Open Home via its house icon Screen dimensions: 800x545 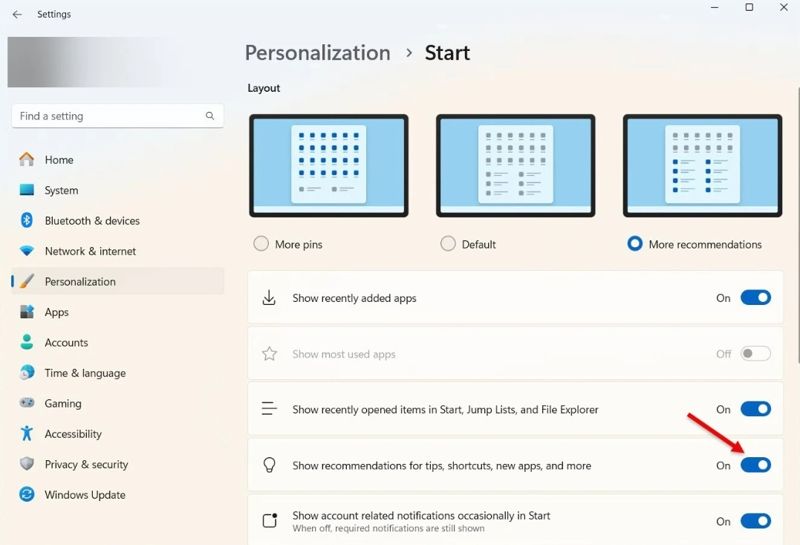(27, 160)
